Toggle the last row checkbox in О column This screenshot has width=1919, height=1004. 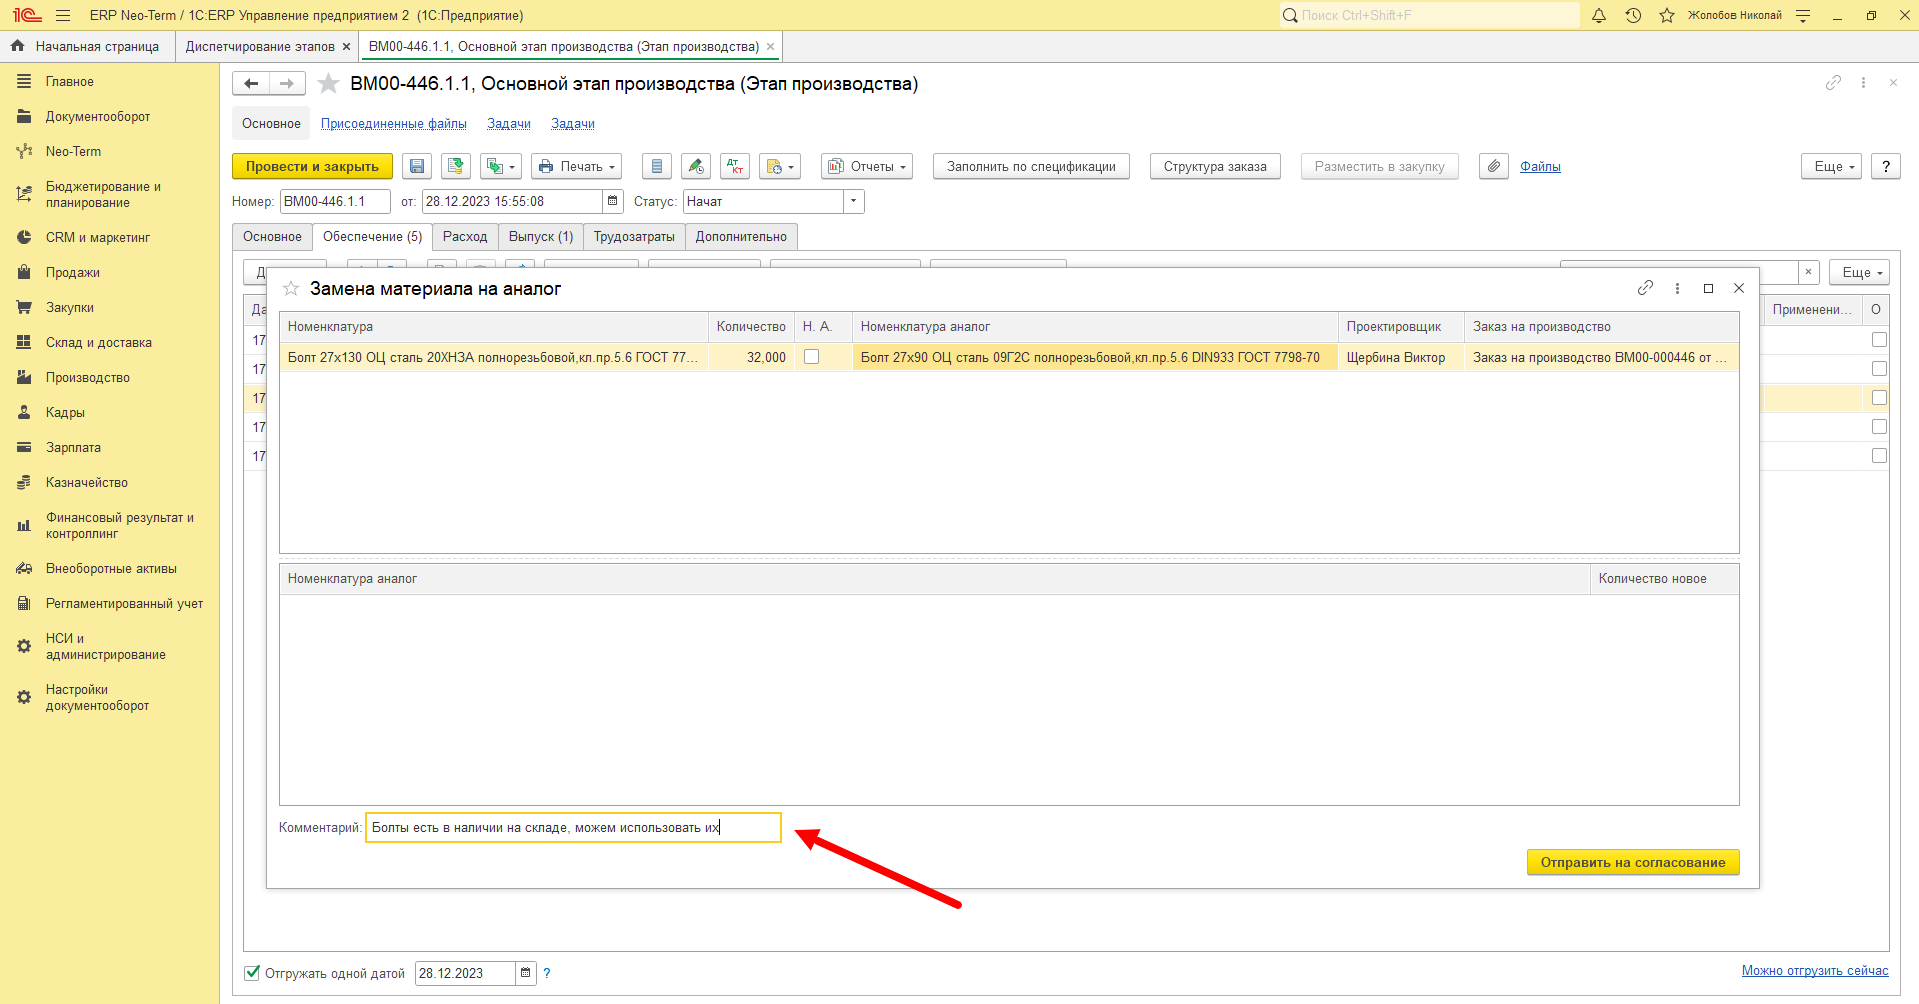click(1879, 456)
